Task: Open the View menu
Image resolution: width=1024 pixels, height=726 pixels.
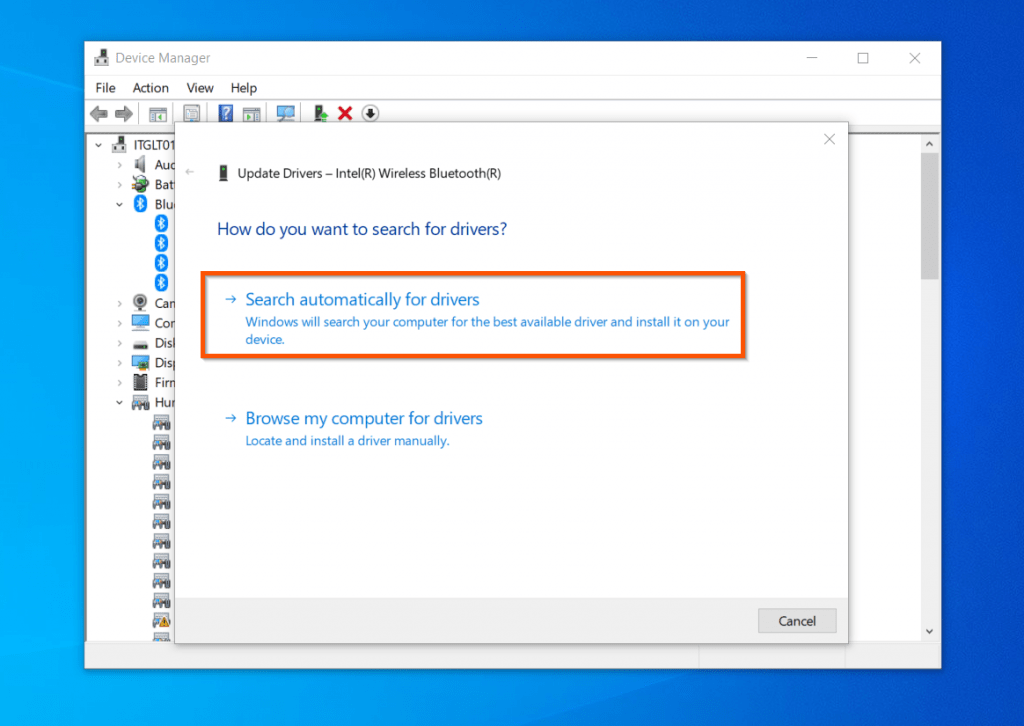Action: (x=199, y=88)
